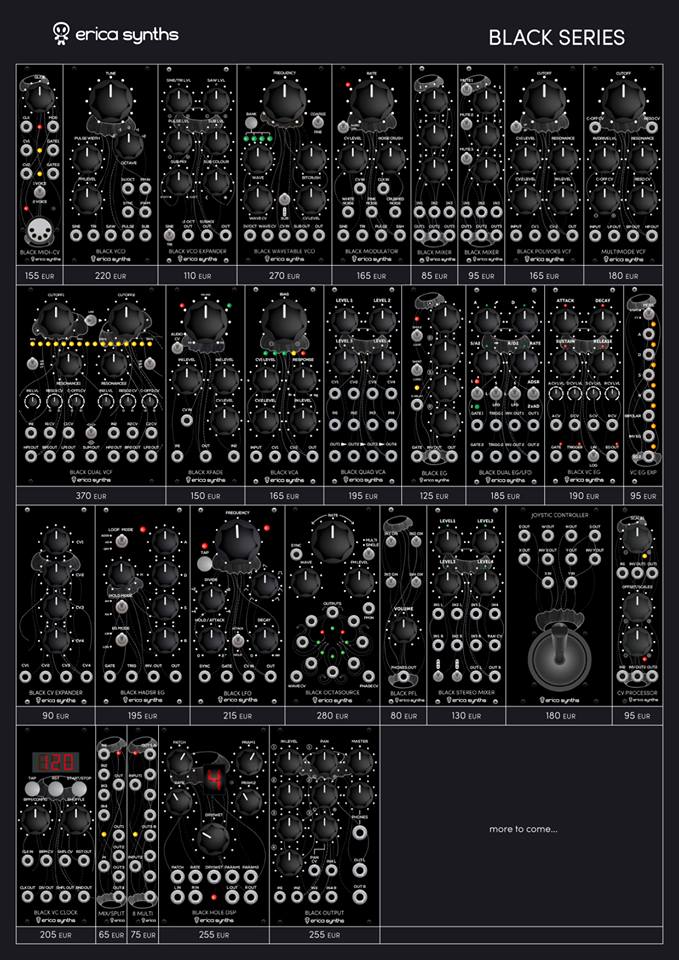The width and height of the screenshot is (679, 960).
Task: Push the SET button on Black VC Clock
Action: [x=55, y=790]
